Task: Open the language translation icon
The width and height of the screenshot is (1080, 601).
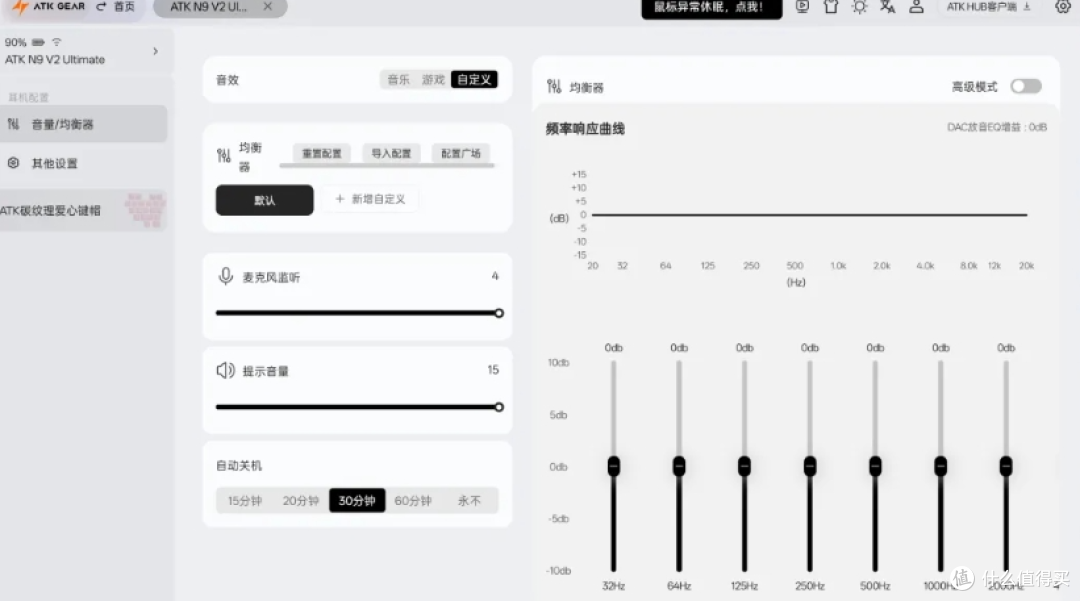Action: (887, 7)
